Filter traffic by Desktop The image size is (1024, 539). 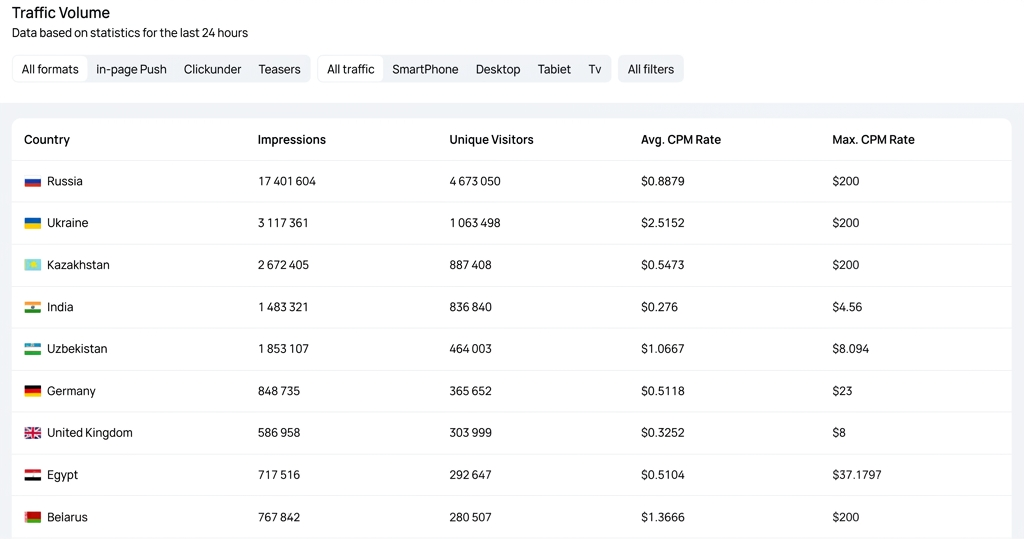(x=498, y=69)
